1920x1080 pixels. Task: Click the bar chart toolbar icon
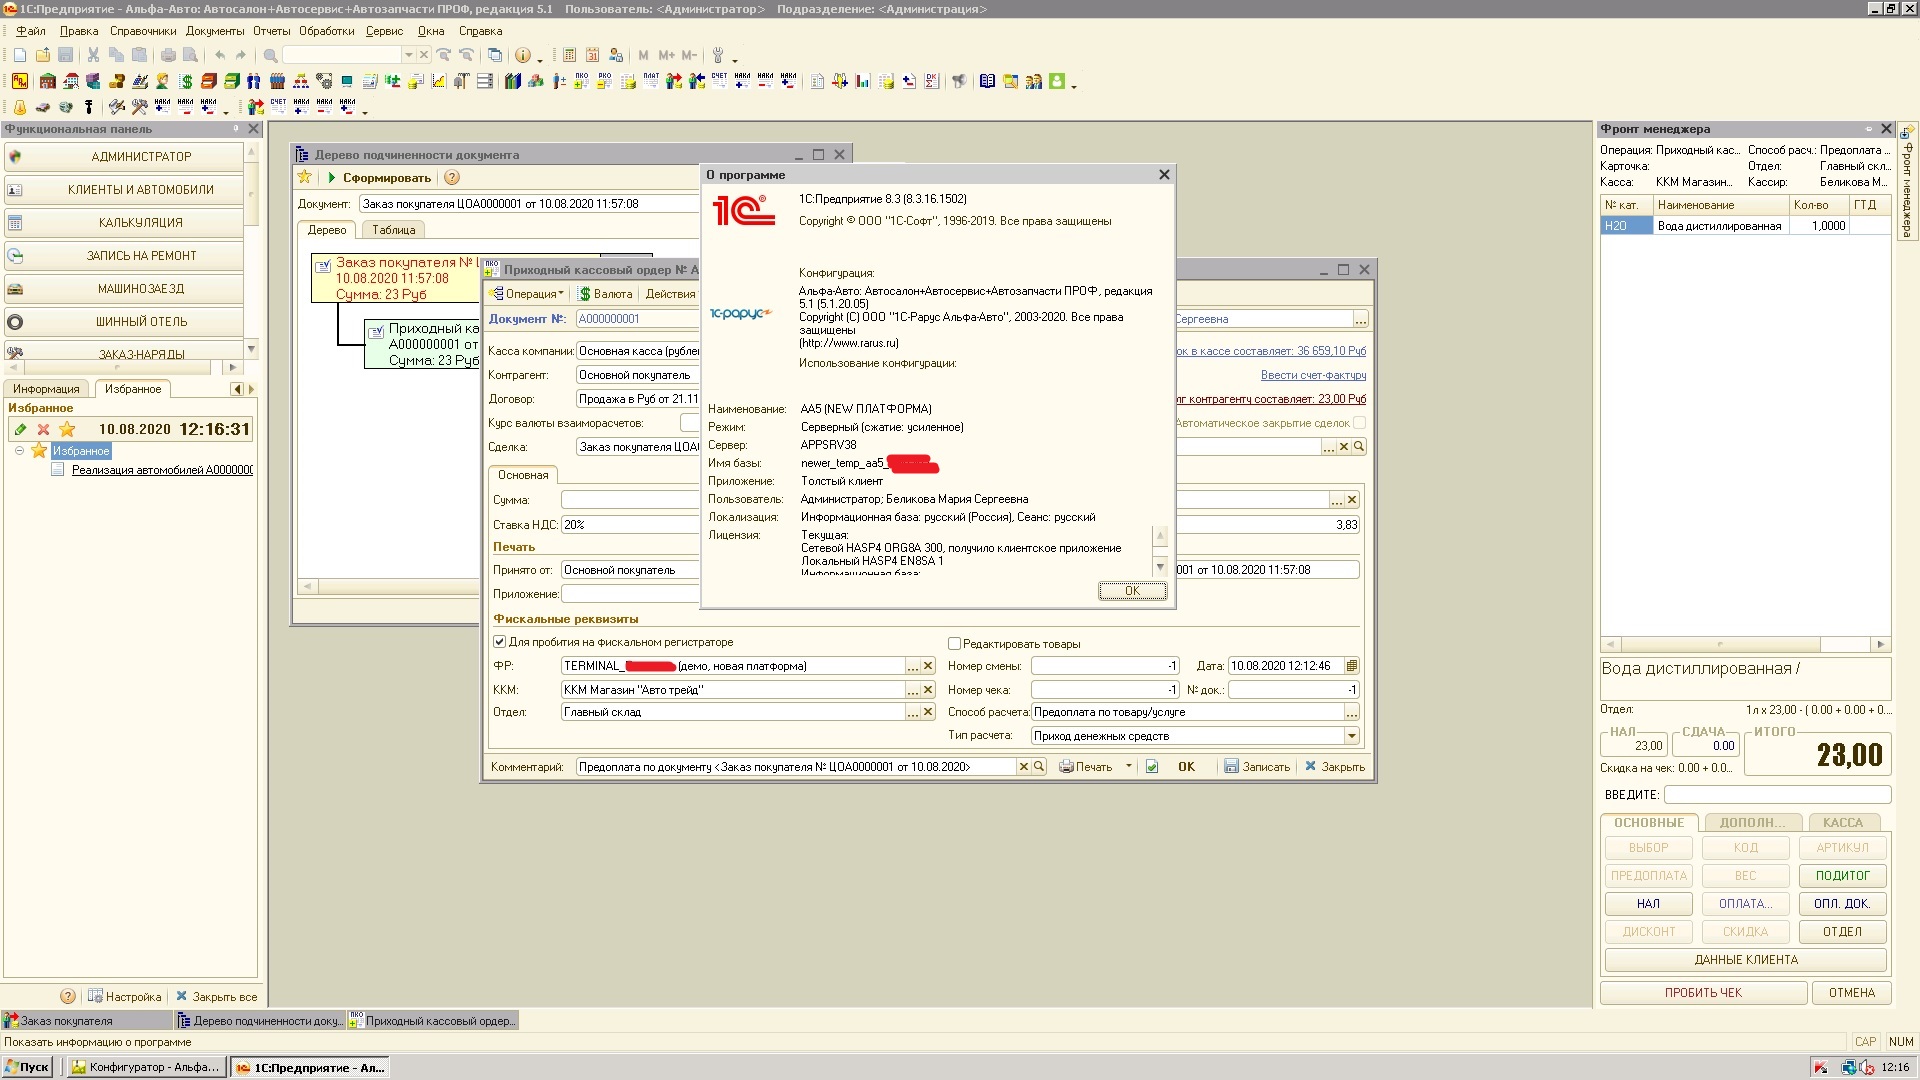coord(862,81)
